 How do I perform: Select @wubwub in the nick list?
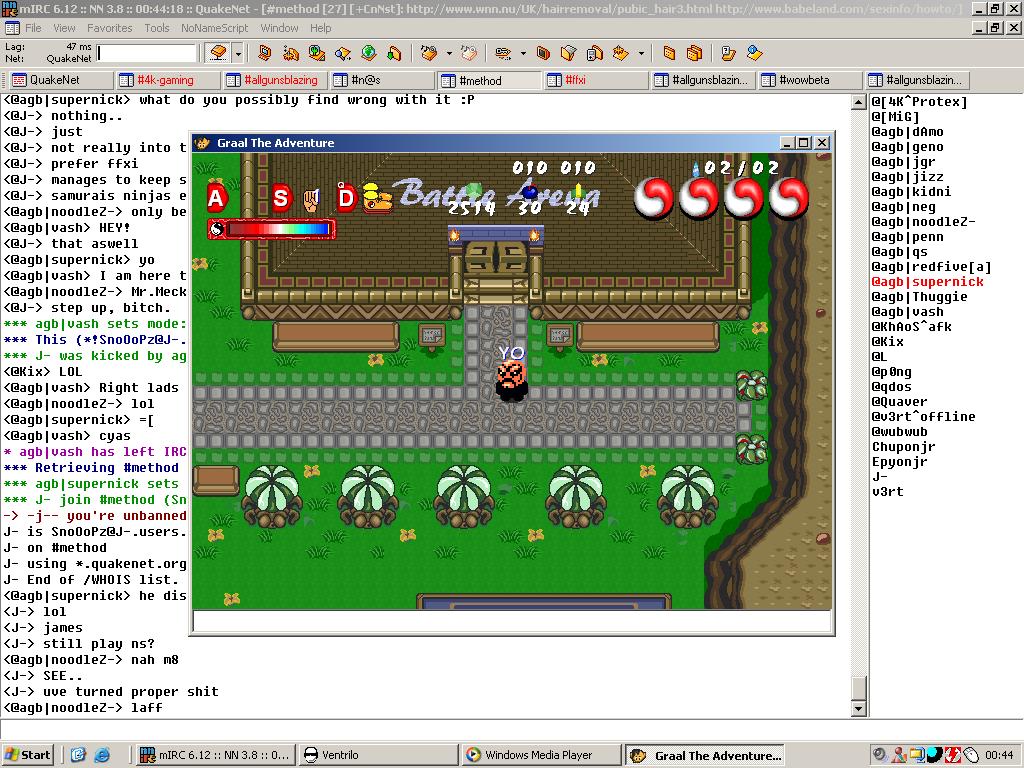(900, 432)
